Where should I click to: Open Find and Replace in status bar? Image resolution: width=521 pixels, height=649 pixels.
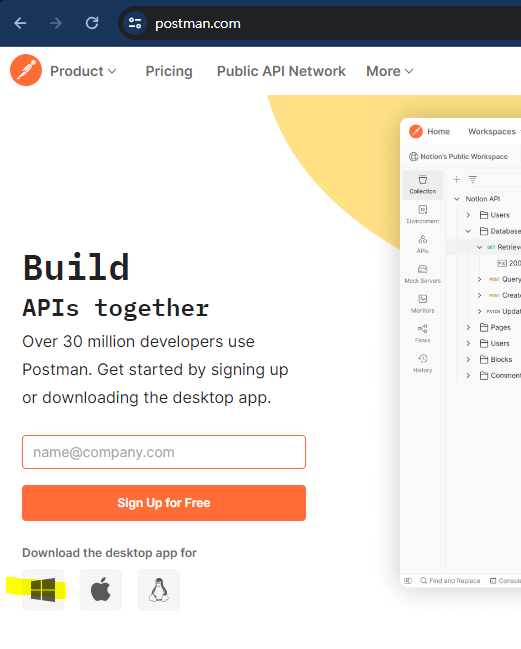point(450,581)
